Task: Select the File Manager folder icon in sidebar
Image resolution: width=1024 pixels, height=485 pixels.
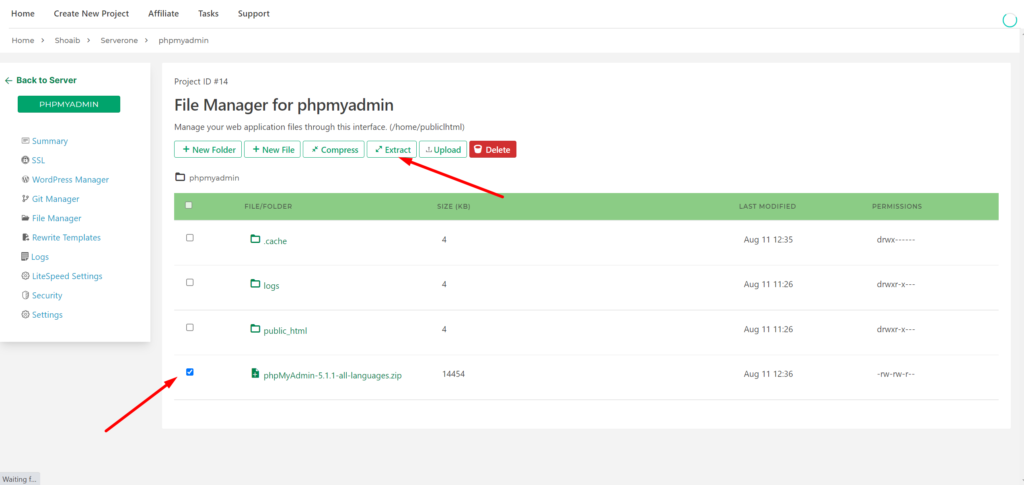Action: (x=25, y=218)
